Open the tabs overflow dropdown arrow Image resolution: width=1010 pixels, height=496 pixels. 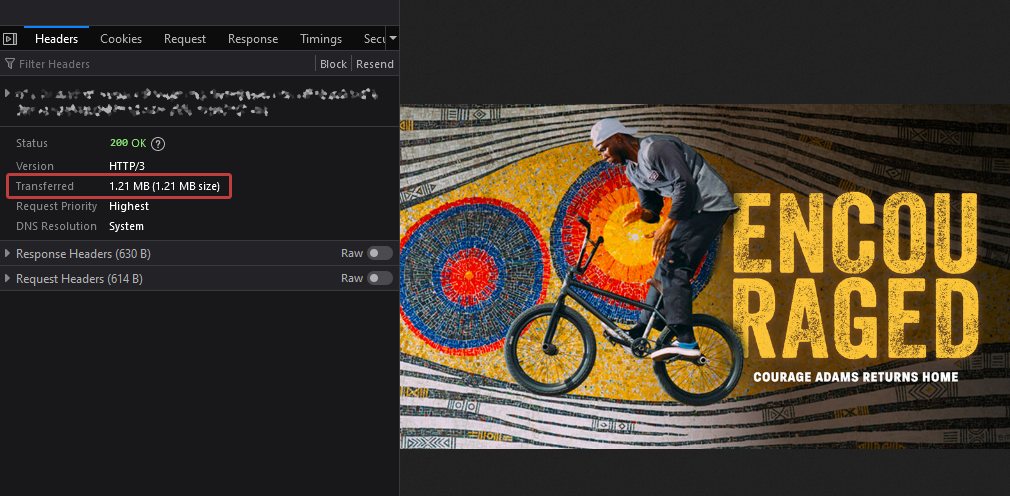point(393,39)
